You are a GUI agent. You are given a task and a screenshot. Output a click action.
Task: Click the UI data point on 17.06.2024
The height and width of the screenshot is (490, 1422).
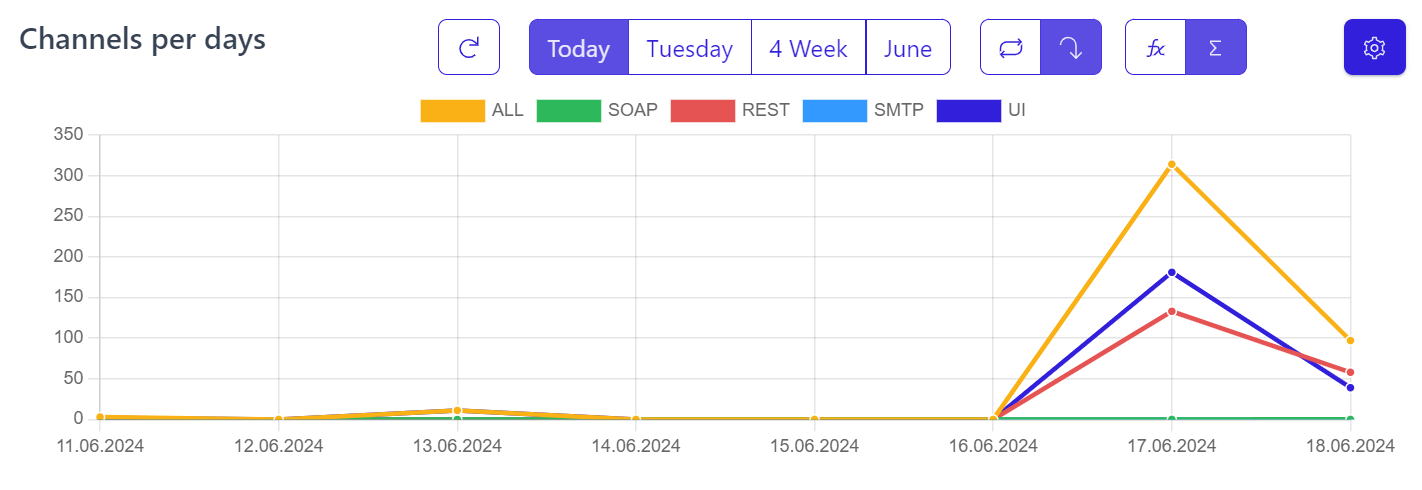pyautogui.click(x=1171, y=272)
